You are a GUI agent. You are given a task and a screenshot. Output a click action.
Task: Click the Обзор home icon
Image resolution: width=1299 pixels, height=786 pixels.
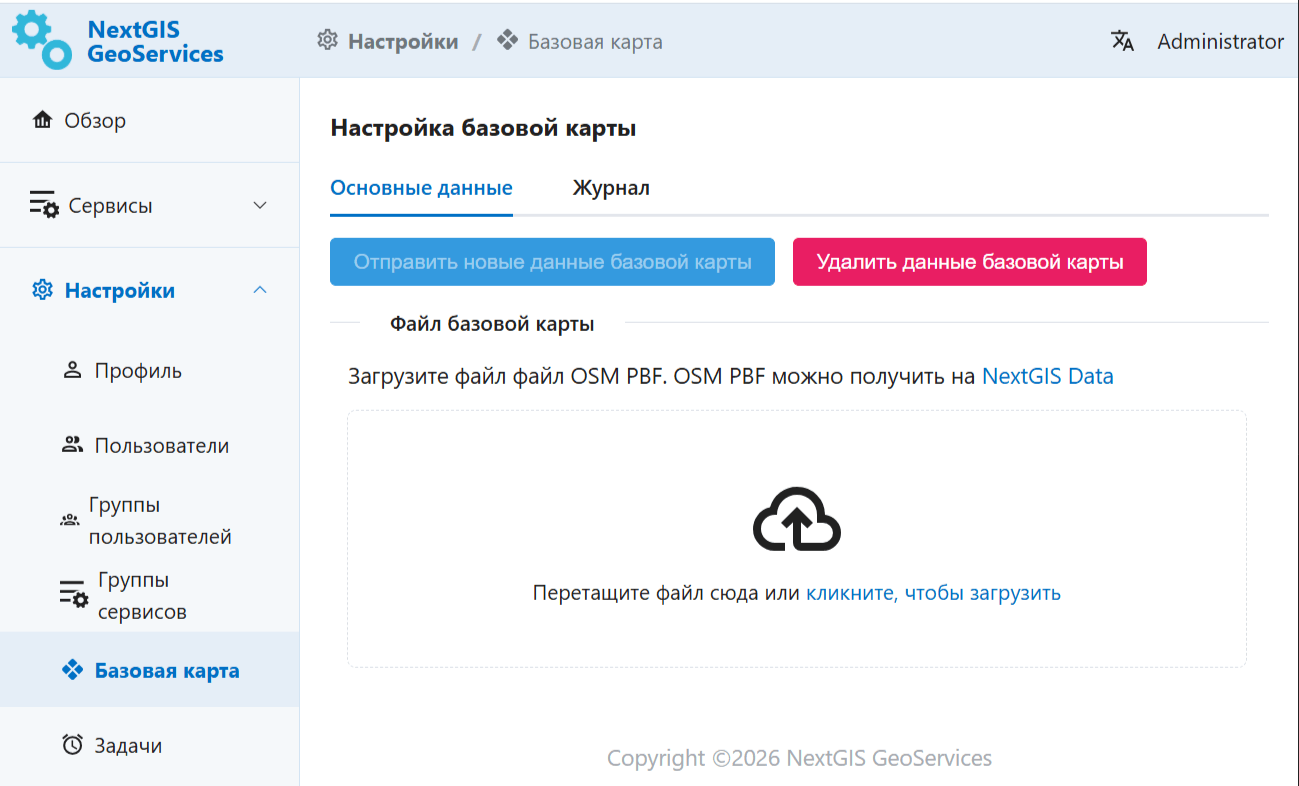point(42,121)
